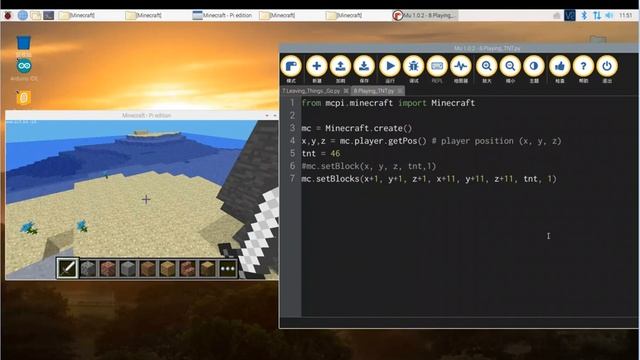Open the web browser globe icon in taskbar
Viewport: 640px width, 360px height.
click(22, 15)
